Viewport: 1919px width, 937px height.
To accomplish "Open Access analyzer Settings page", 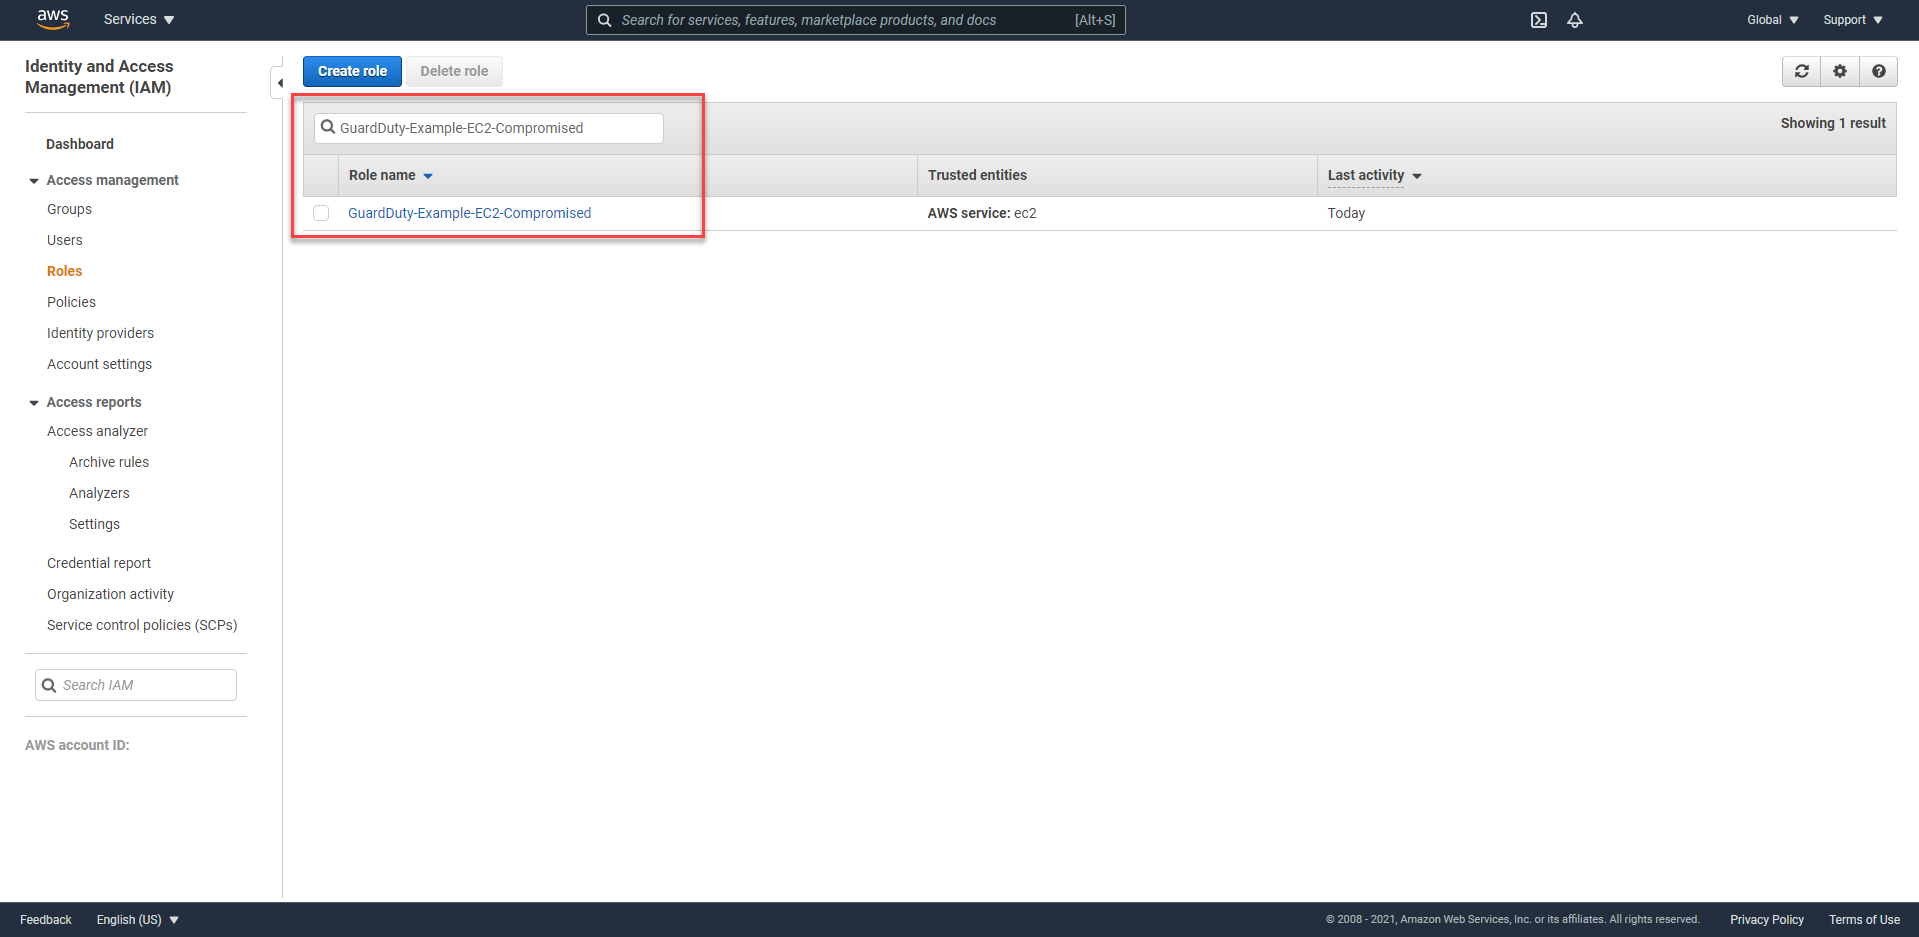I will pyautogui.click(x=94, y=524).
